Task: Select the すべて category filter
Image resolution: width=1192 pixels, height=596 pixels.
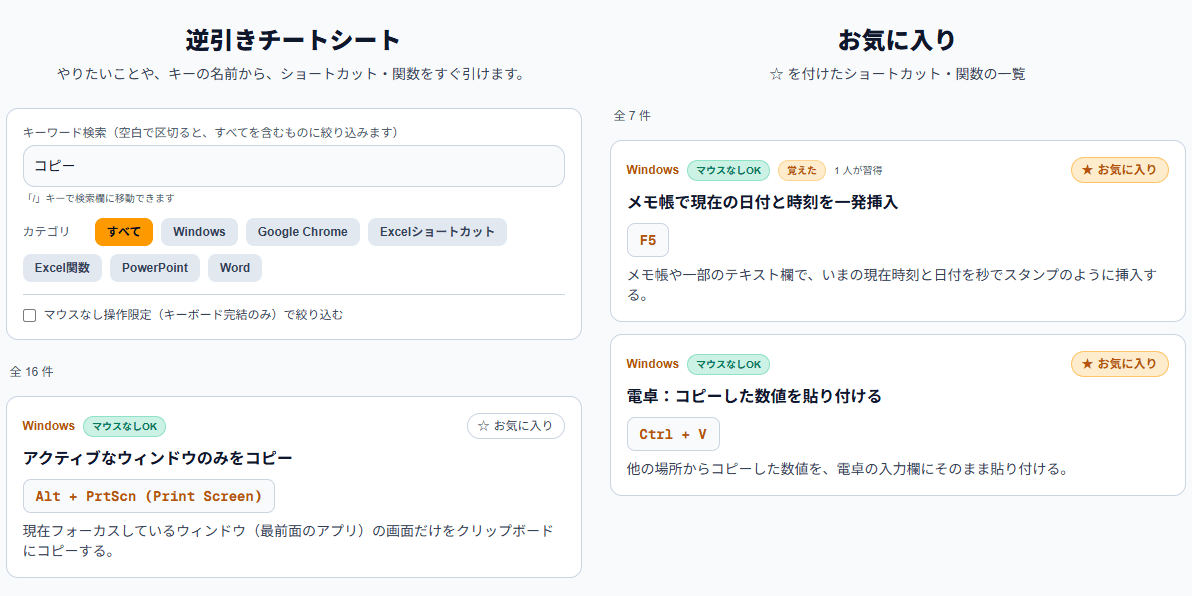Action: click(124, 232)
